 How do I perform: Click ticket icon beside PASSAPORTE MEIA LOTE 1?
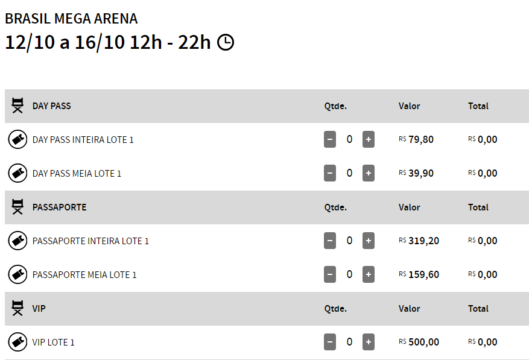tap(18, 274)
